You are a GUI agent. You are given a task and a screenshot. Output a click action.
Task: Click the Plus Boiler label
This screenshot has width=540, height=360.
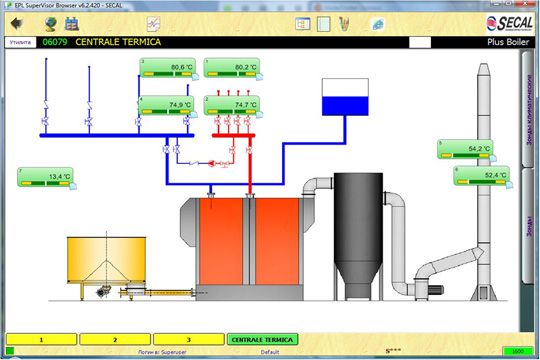coord(508,42)
